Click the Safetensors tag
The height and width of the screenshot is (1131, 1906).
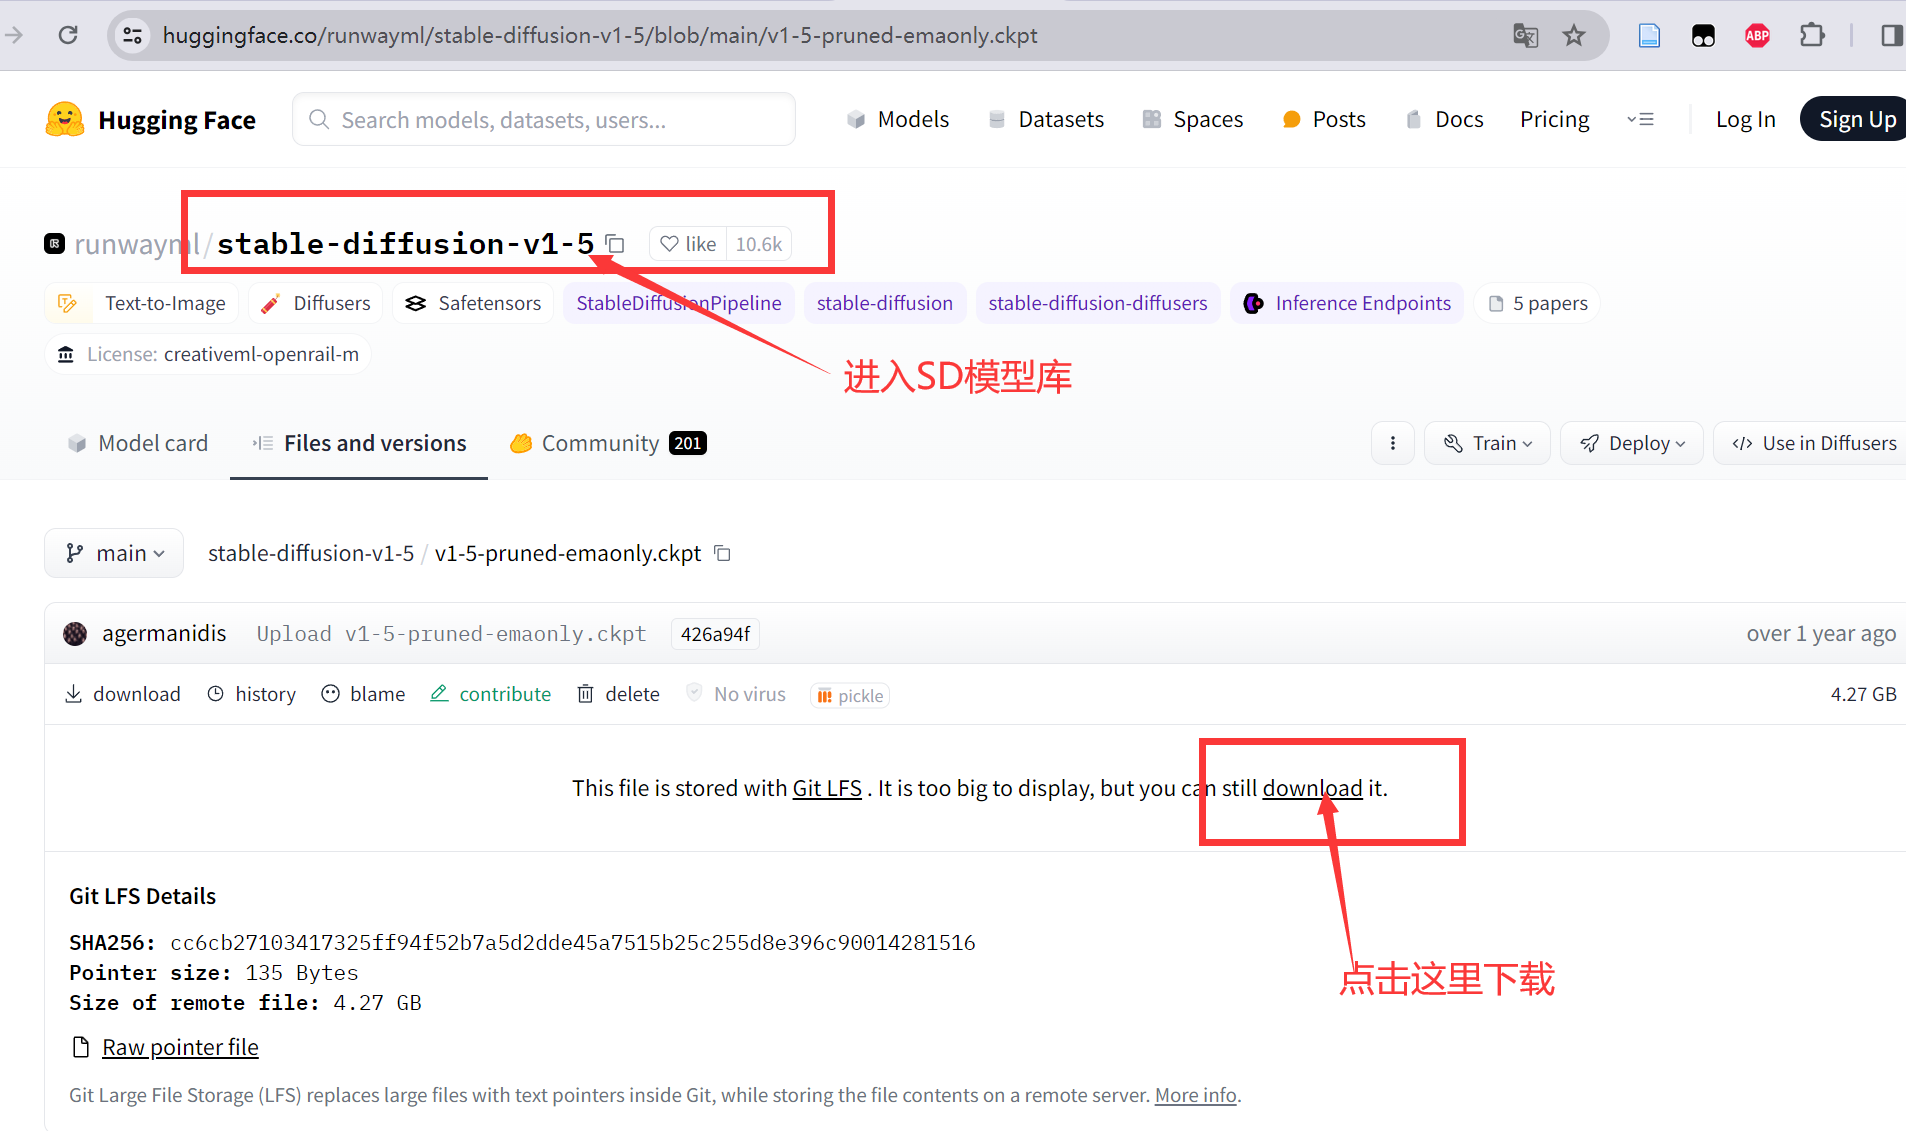pos(473,303)
